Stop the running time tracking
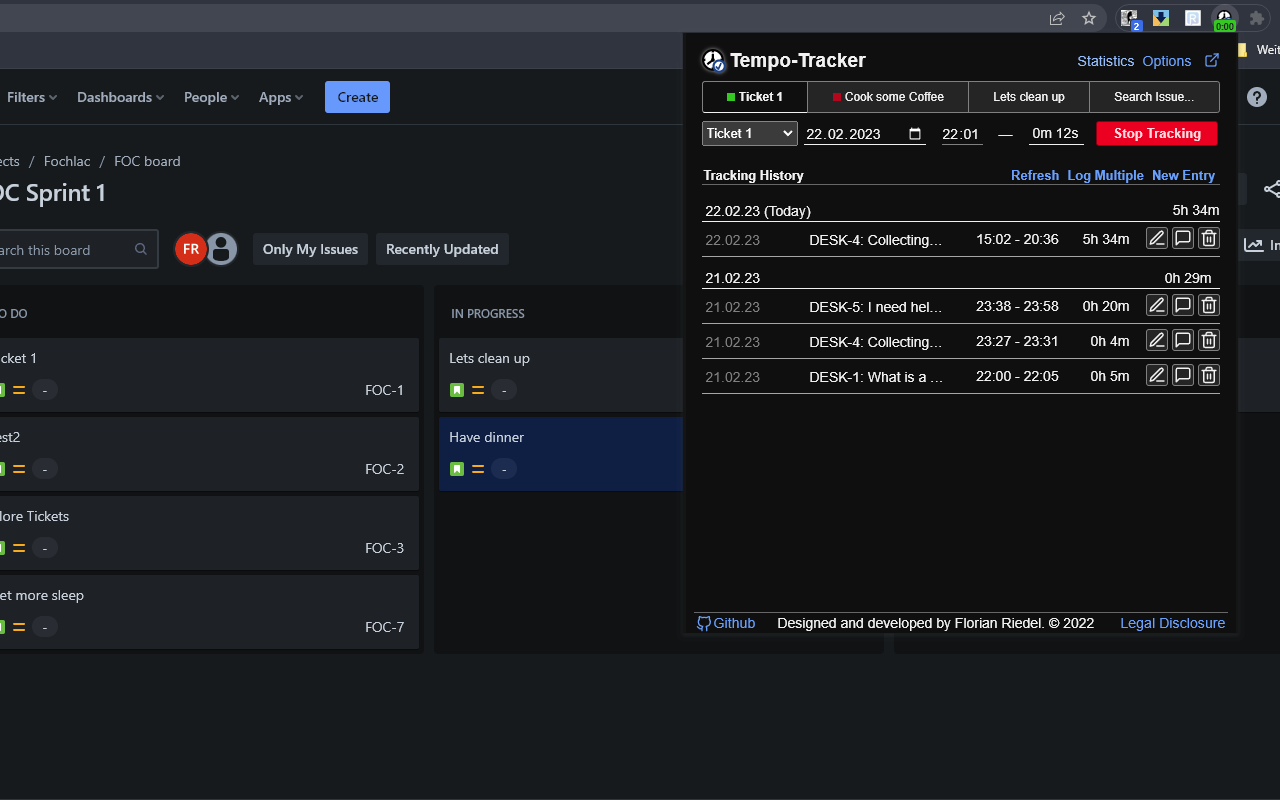This screenshot has width=1280, height=800. coord(1157,133)
